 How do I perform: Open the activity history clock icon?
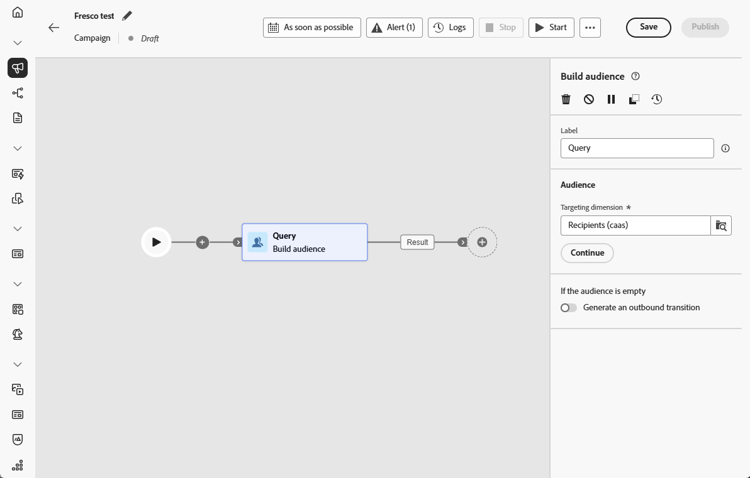pyautogui.click(x=657, y=100)
